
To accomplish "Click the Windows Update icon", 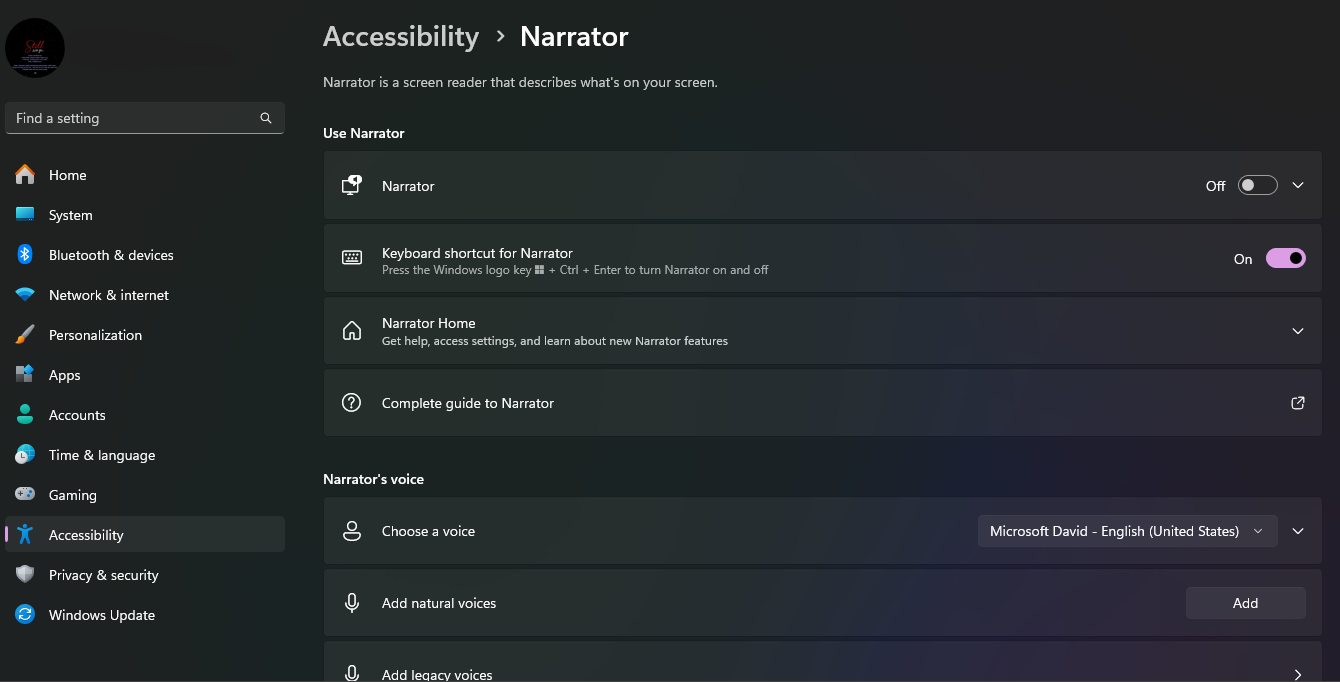I will pyautogui.click(x=25, y=615).
